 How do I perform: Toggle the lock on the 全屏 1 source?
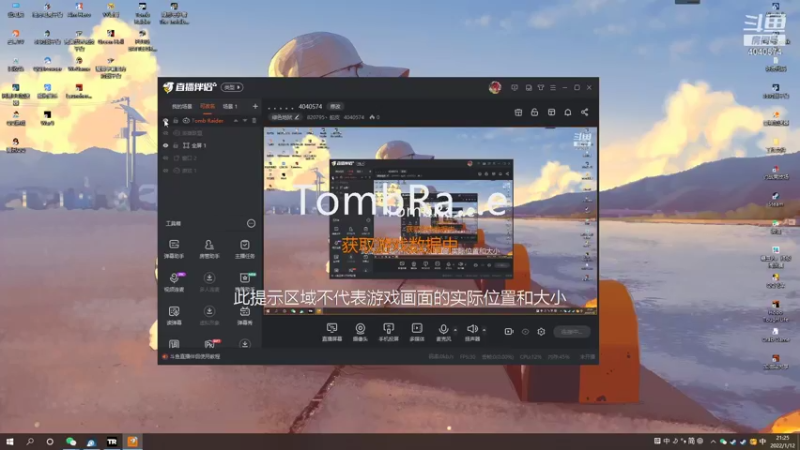(176, 145)
